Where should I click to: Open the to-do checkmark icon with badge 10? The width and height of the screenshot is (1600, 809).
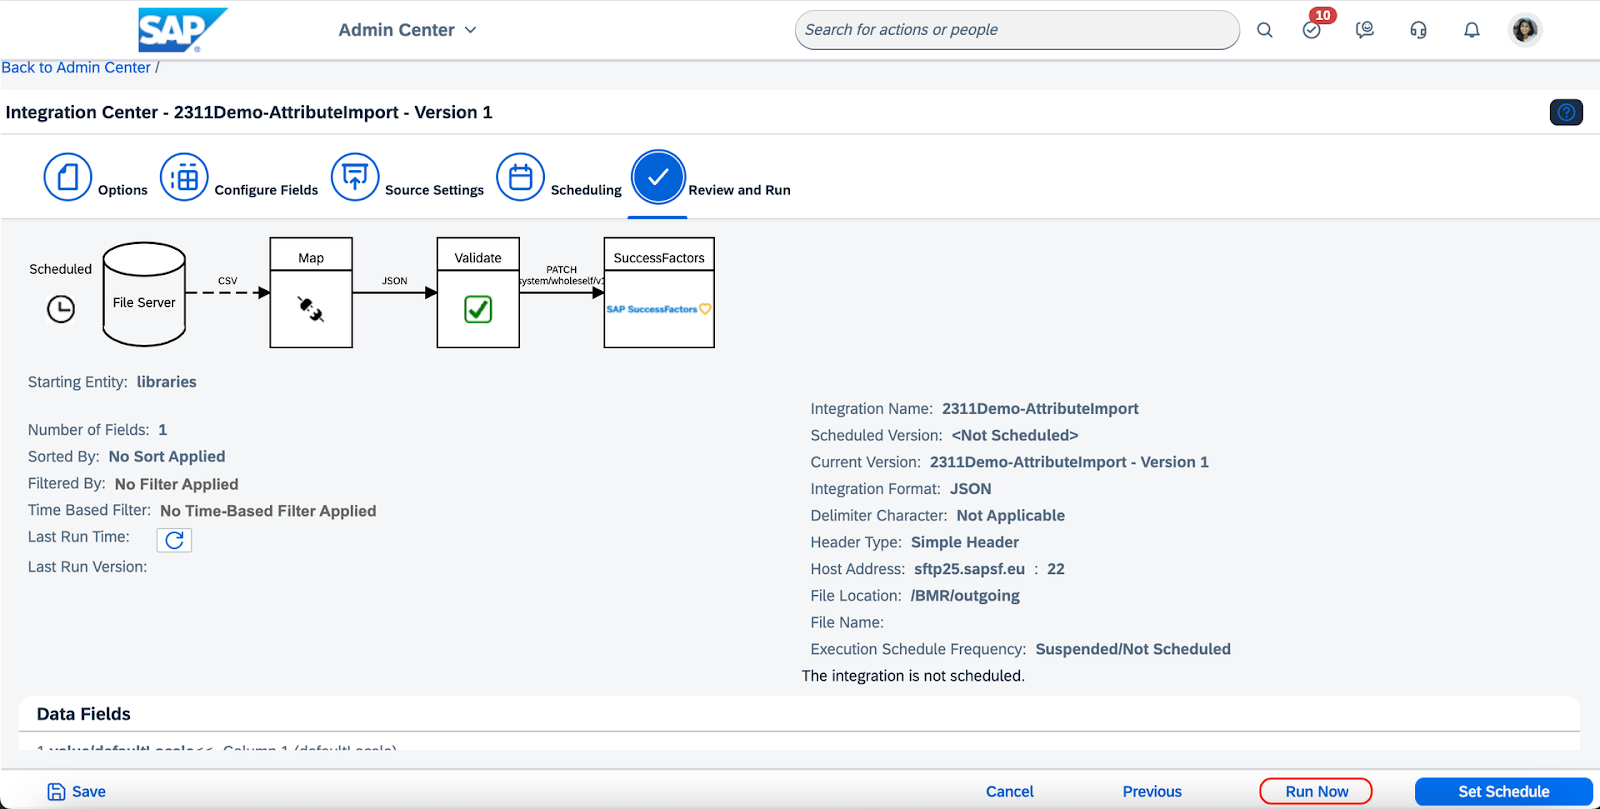pyautogui.click(x=1312, y=30)
